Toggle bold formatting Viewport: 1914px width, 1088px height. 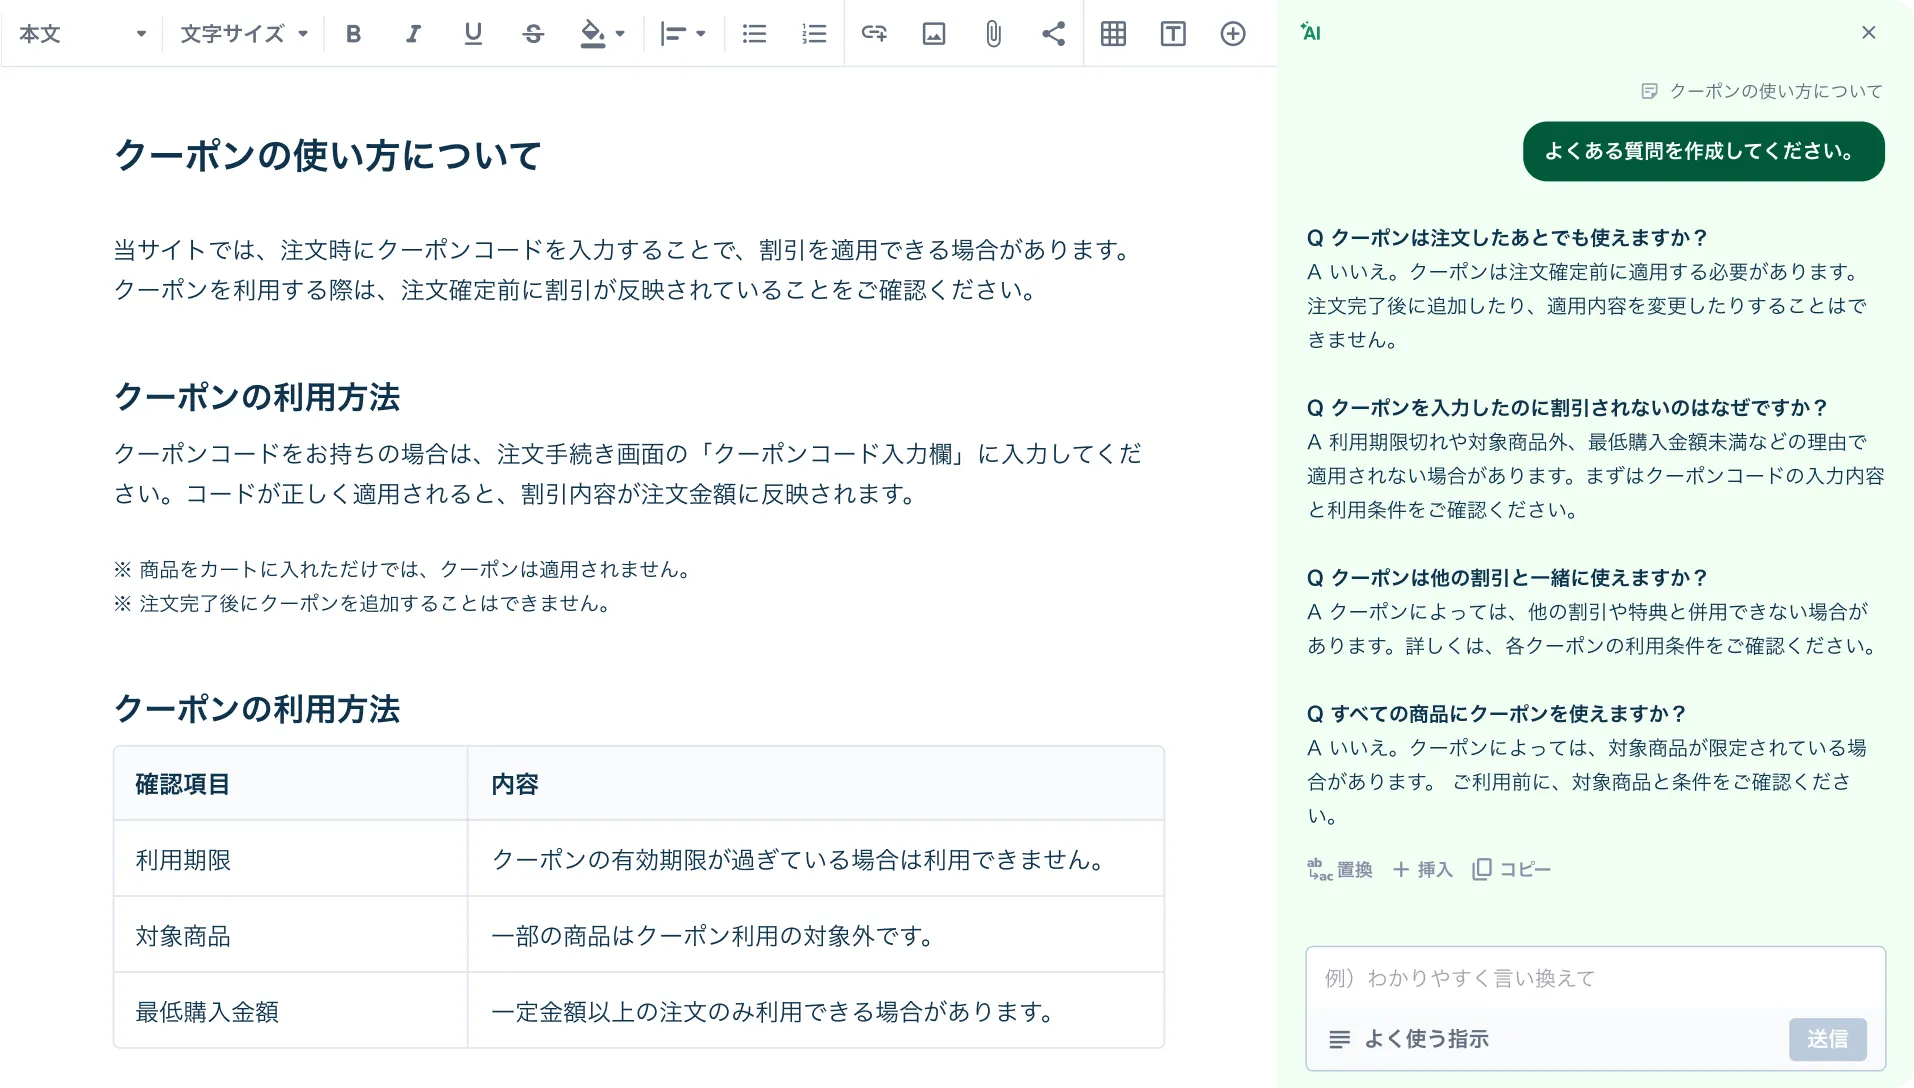point(352,33)
